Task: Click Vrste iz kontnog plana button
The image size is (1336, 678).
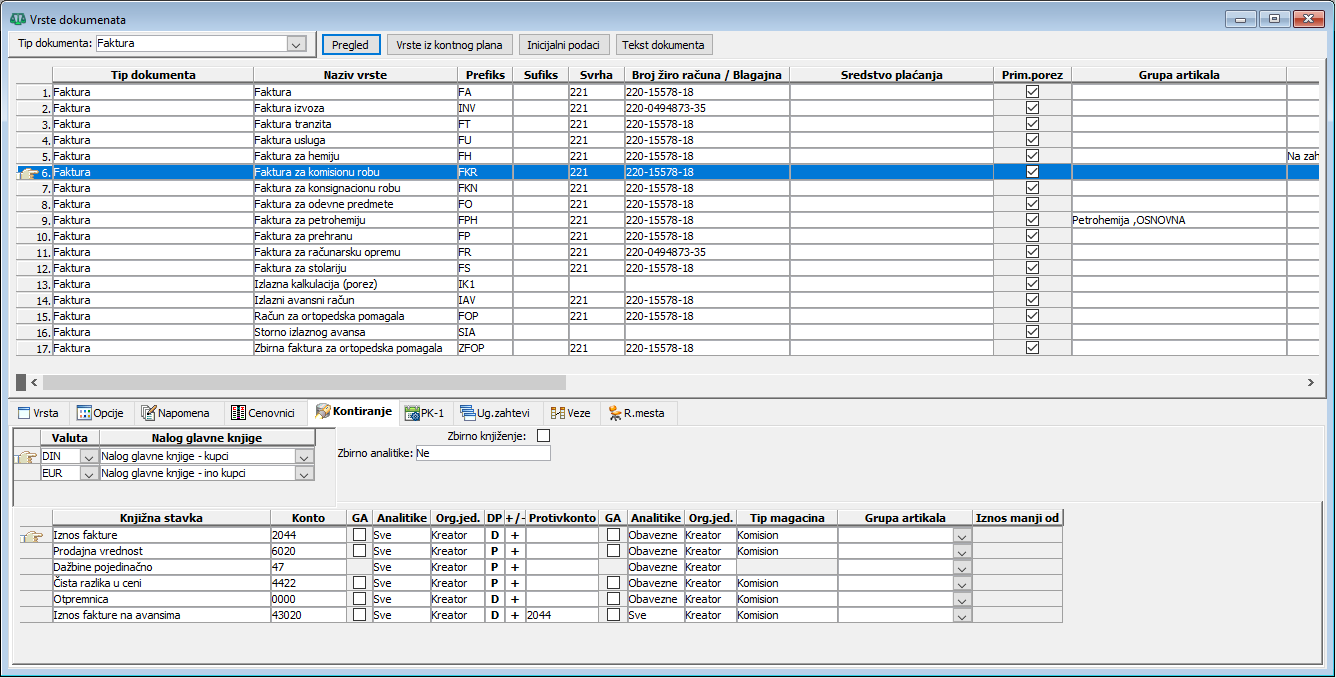Action: coord(450,45)
